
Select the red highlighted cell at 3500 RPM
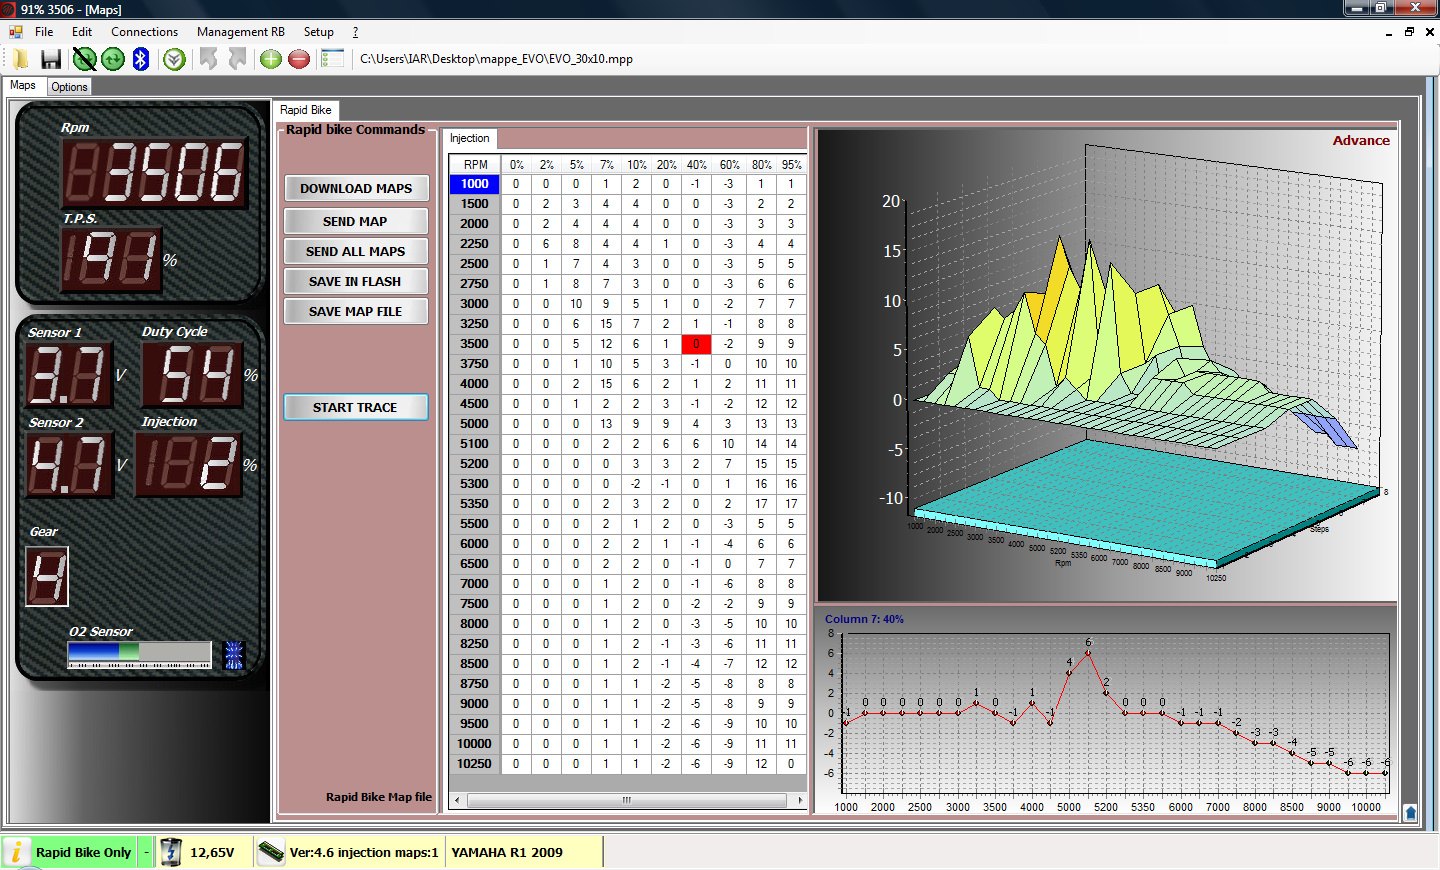click(x=696, y=344)
